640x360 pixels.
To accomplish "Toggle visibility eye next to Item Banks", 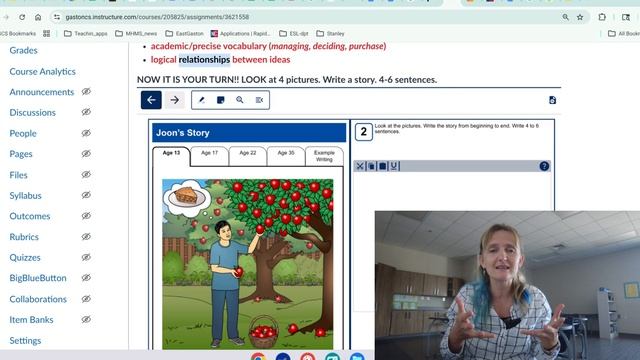I will click(86, 320).
